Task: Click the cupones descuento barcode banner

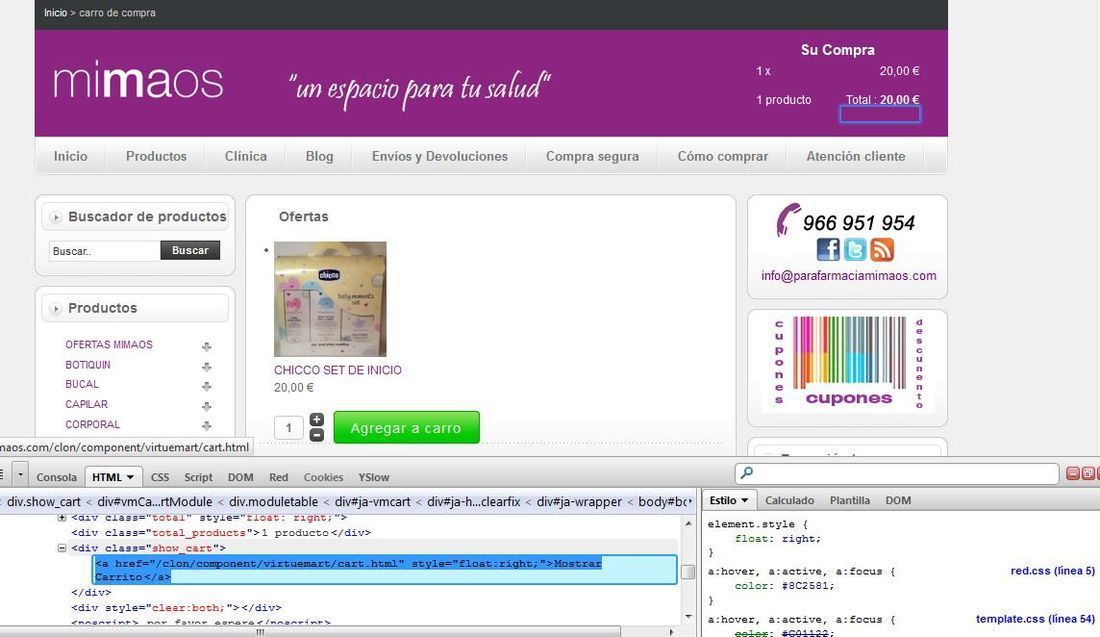Action: pos(848,362)
